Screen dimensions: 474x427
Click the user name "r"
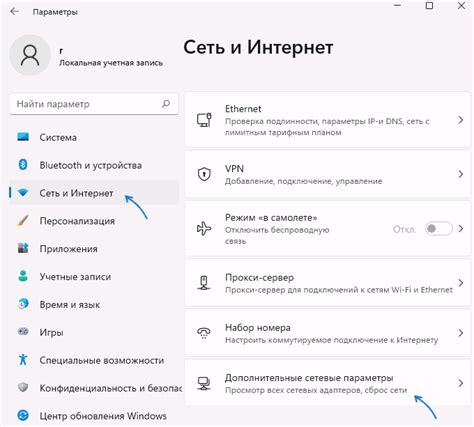[61, 51]
